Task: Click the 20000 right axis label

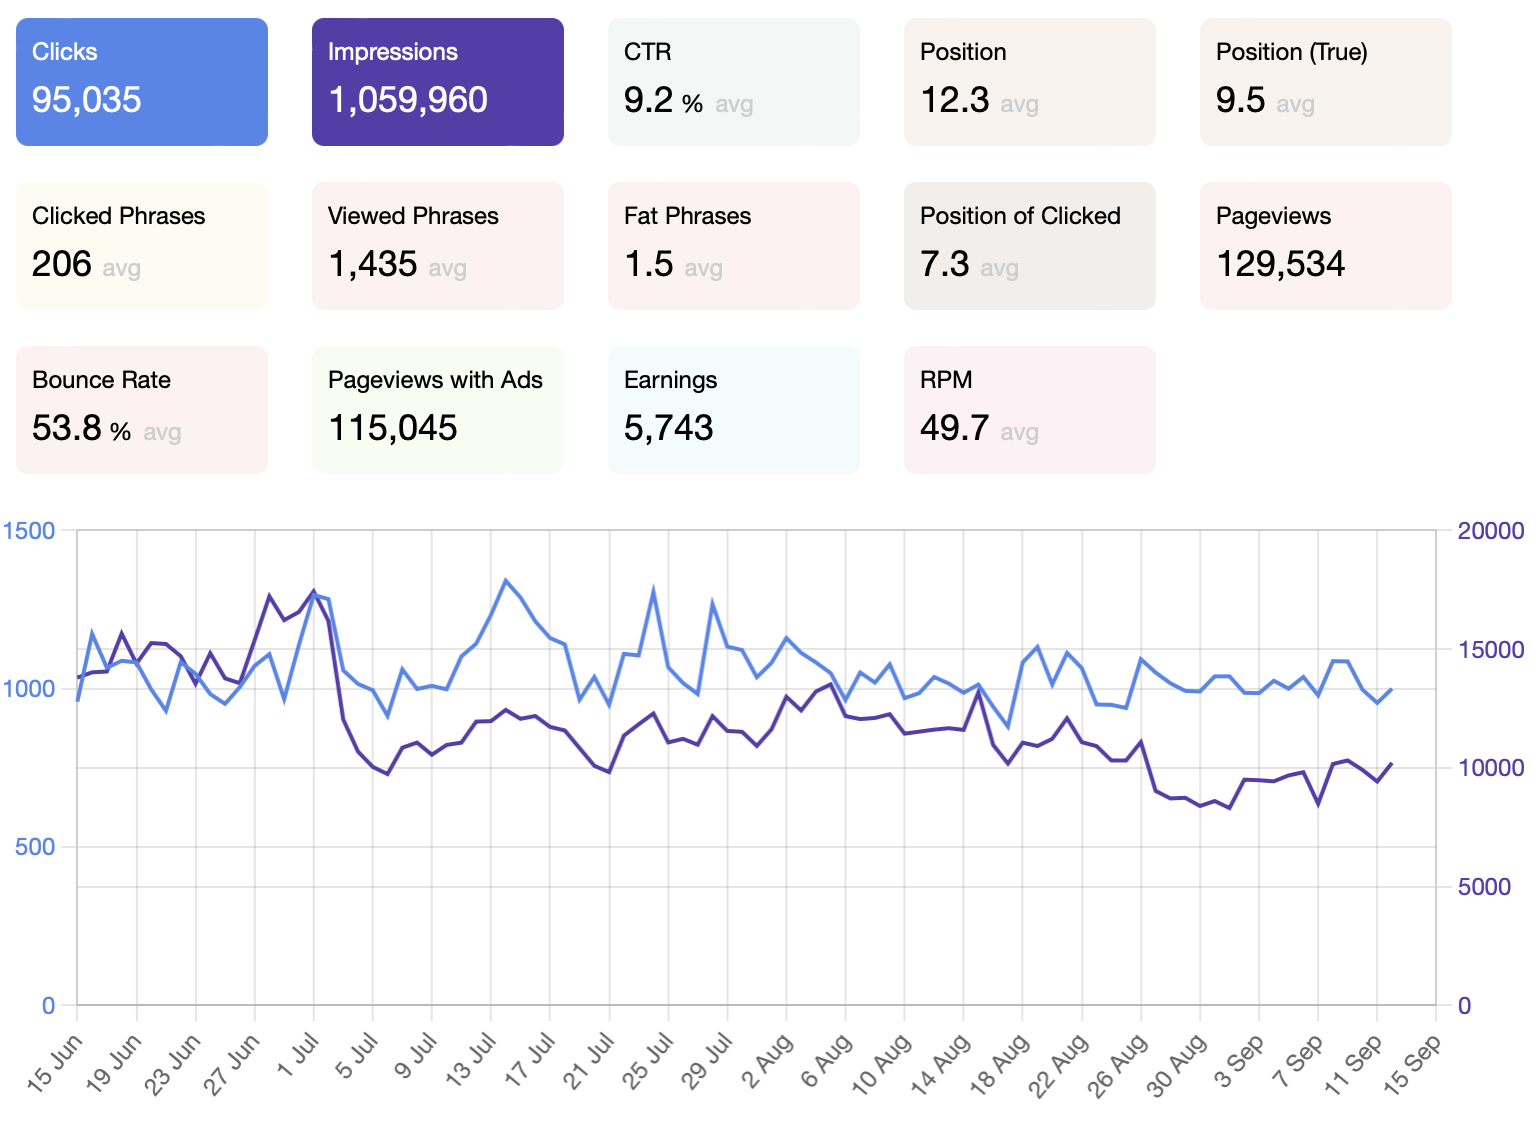Action: click(1491, 531)
